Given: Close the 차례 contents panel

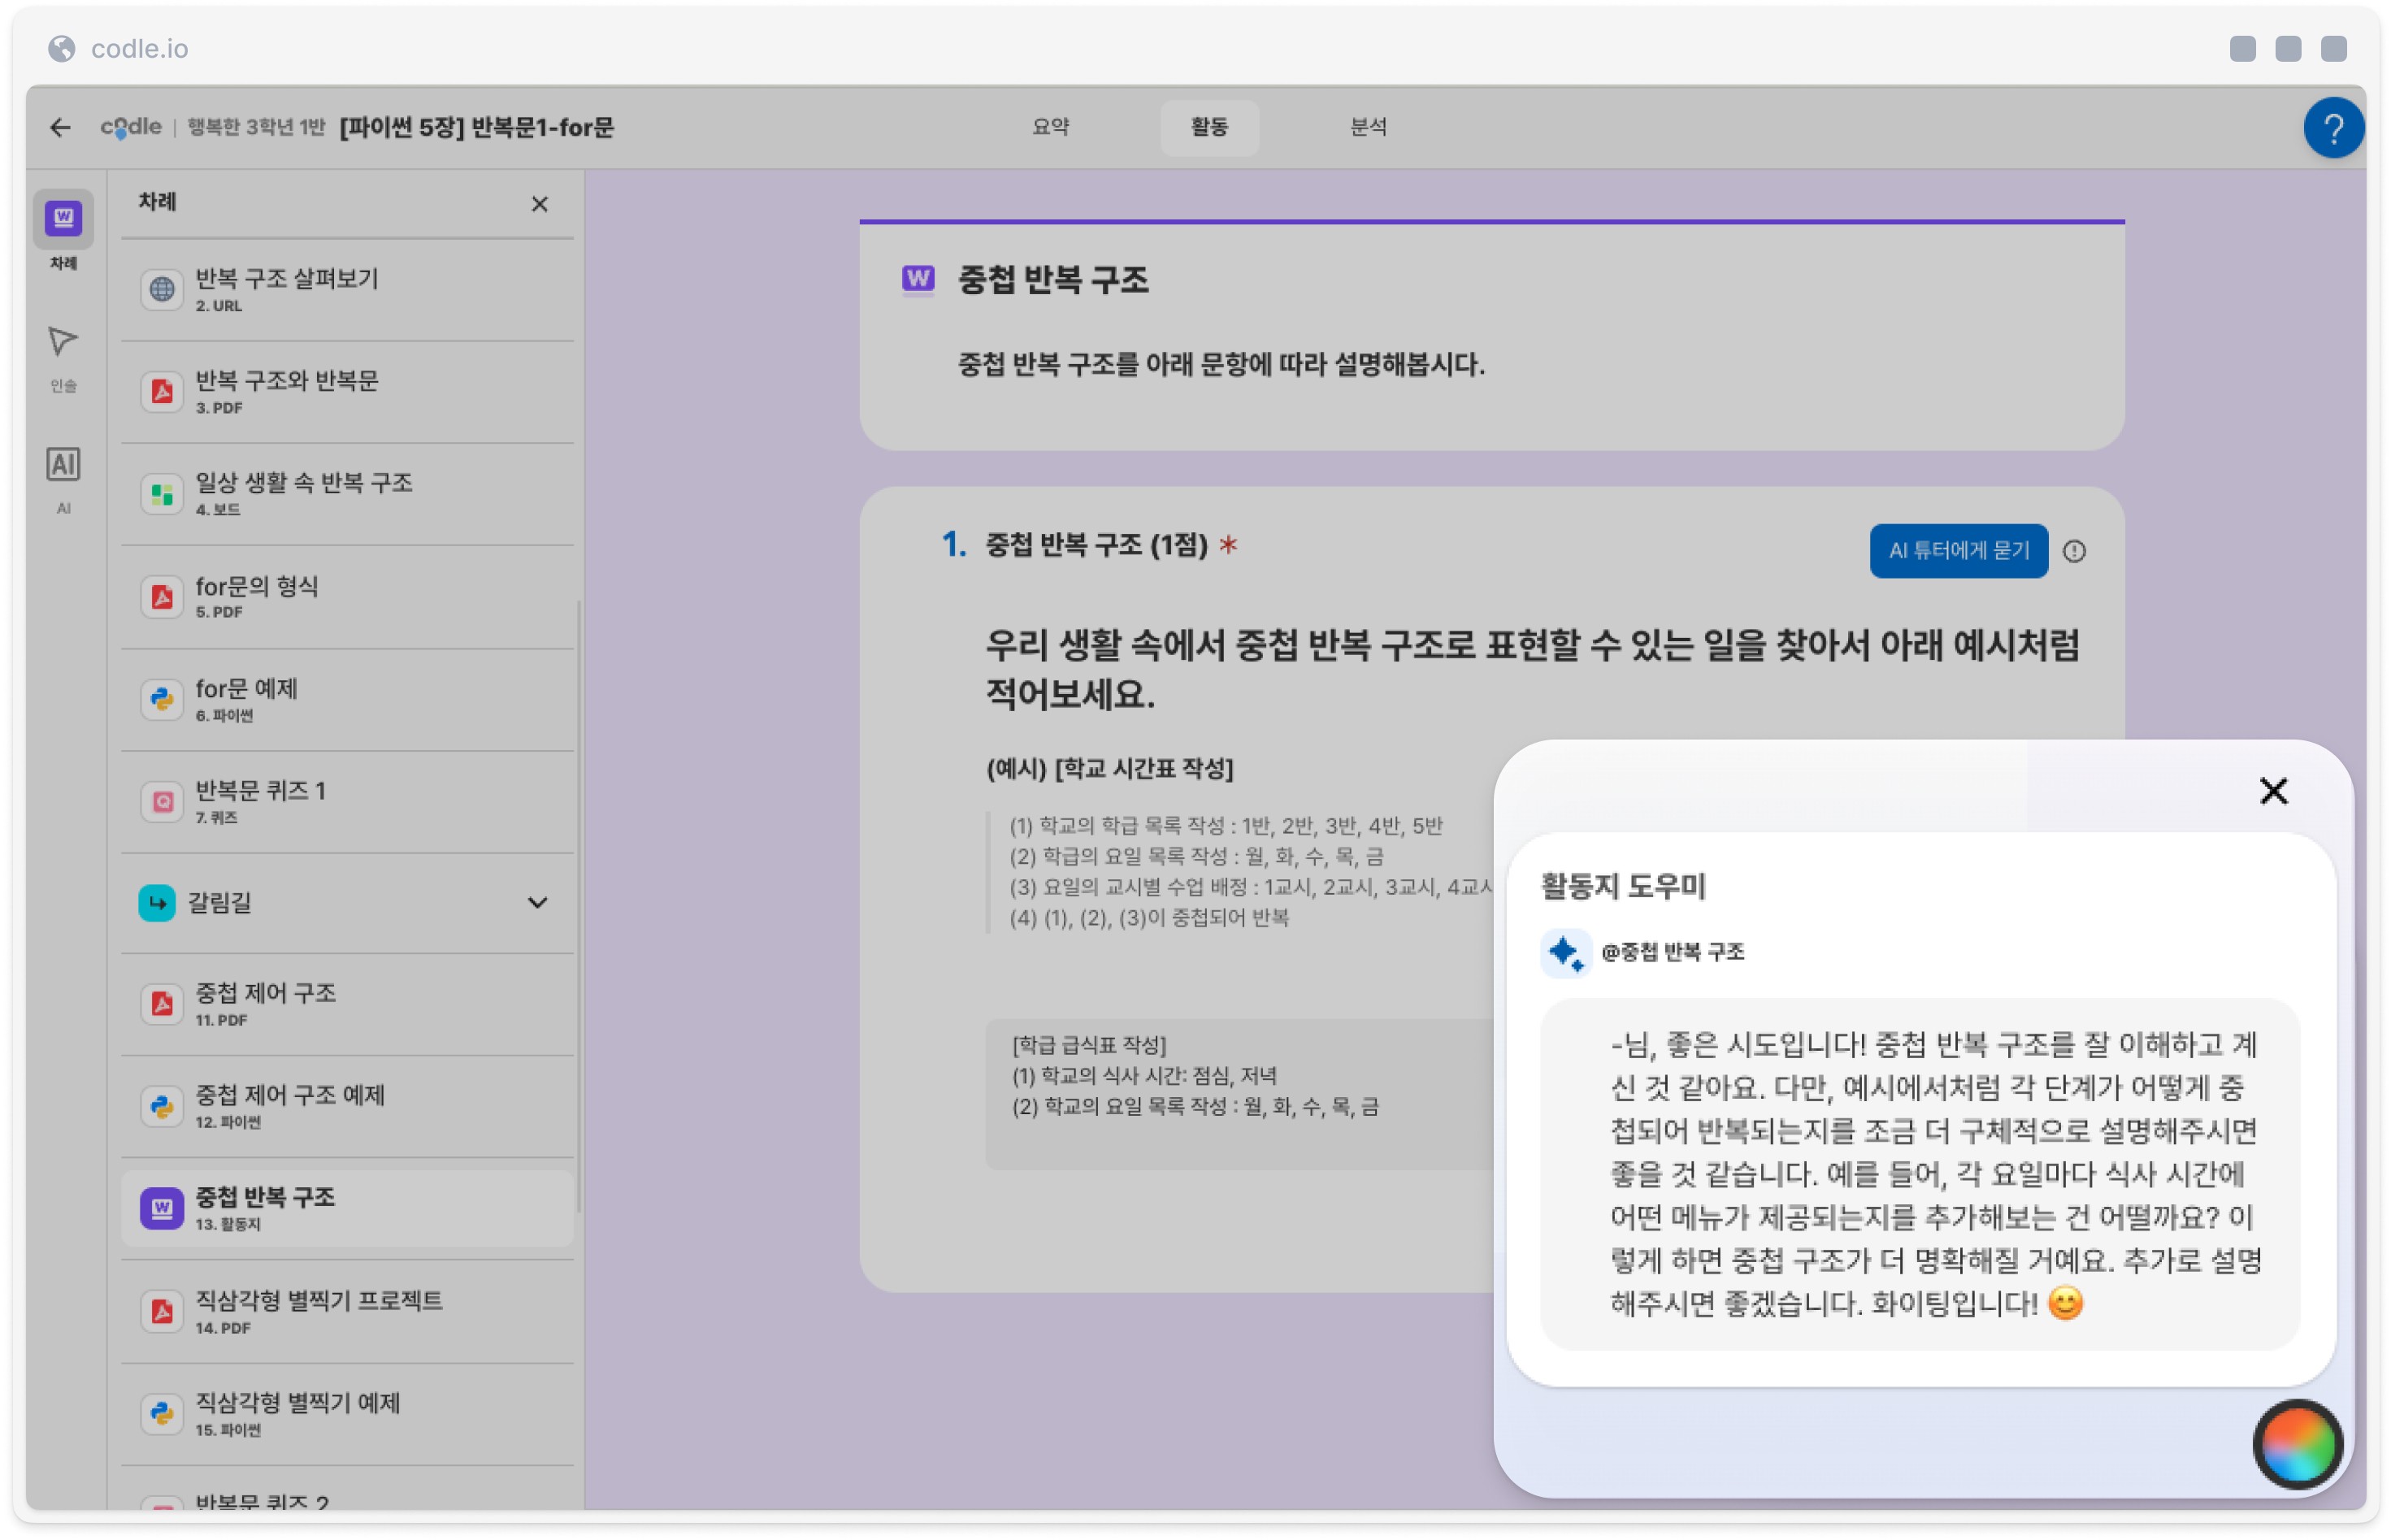Looking at the screenshot, I should click(539, 204).
